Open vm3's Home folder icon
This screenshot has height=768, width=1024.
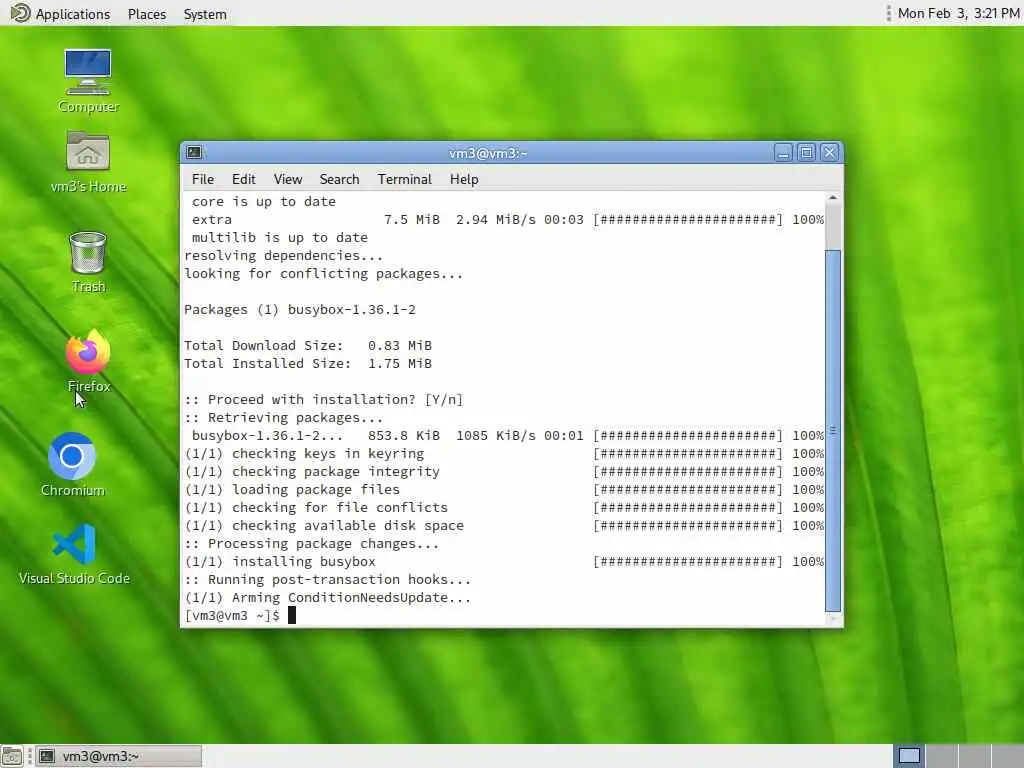88,161
